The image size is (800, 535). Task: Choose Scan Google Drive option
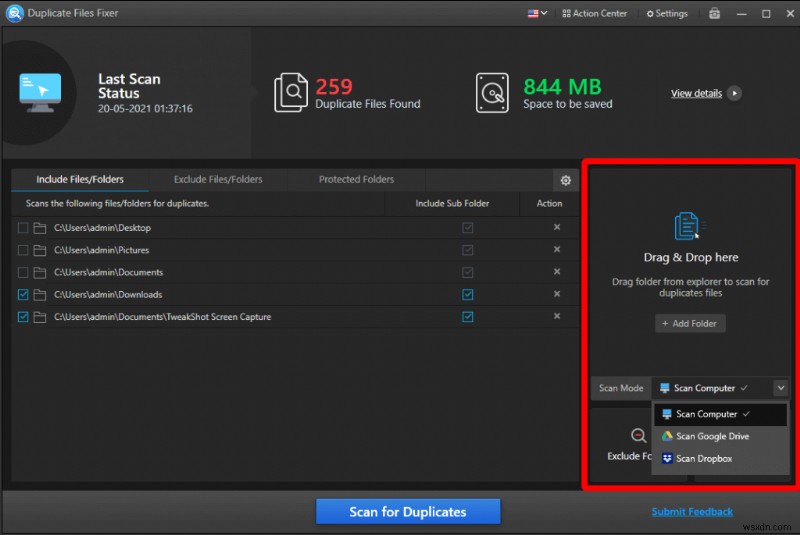pyautogui.click(x=720, y=437)
